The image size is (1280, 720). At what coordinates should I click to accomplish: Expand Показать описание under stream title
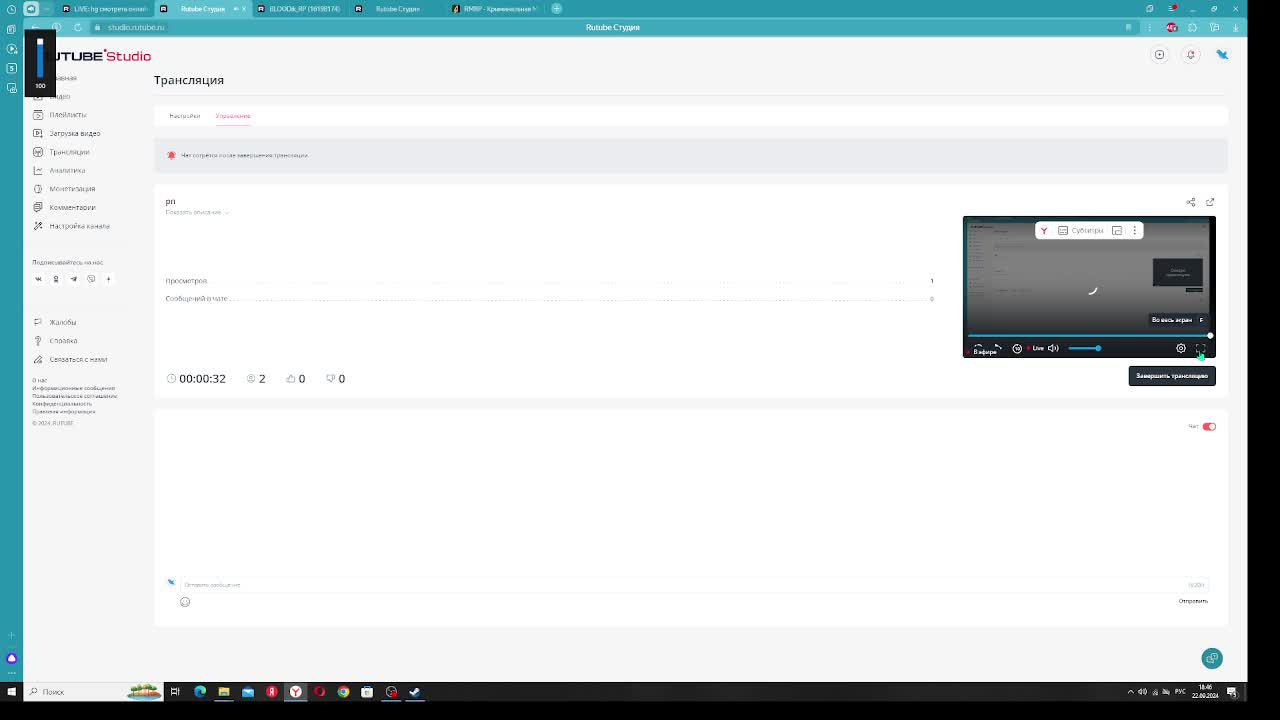coord(197,212)
